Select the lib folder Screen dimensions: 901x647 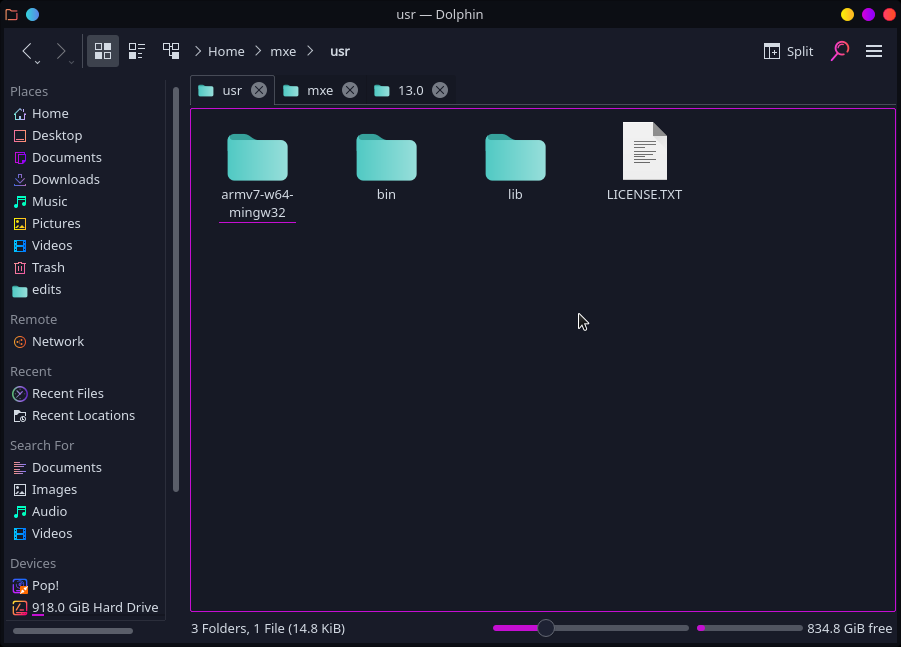coord(515,167)
